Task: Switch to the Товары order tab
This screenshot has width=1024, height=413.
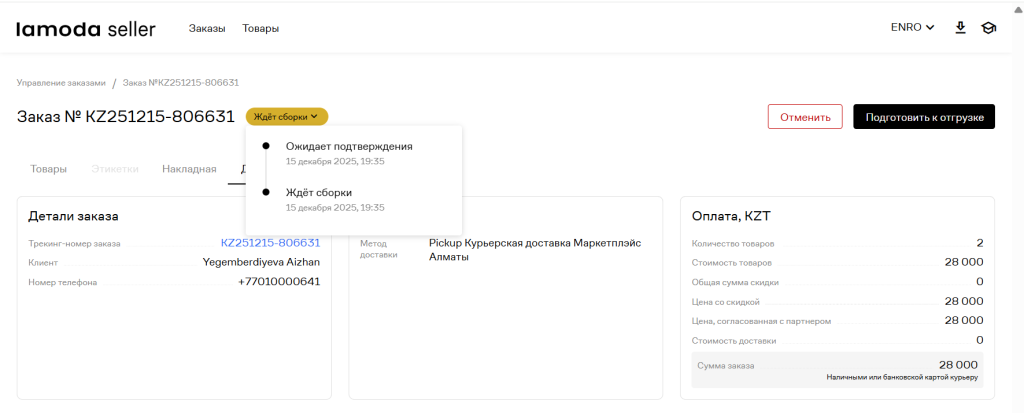Action: point(48,169)
